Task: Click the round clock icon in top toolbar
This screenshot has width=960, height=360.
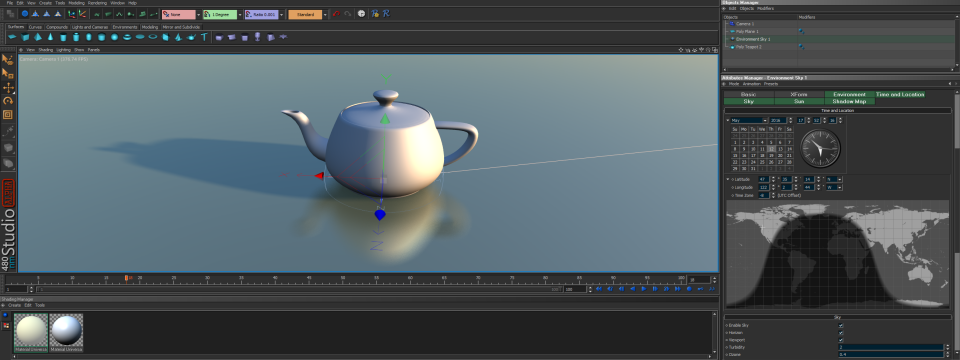Action: [361, 13]
